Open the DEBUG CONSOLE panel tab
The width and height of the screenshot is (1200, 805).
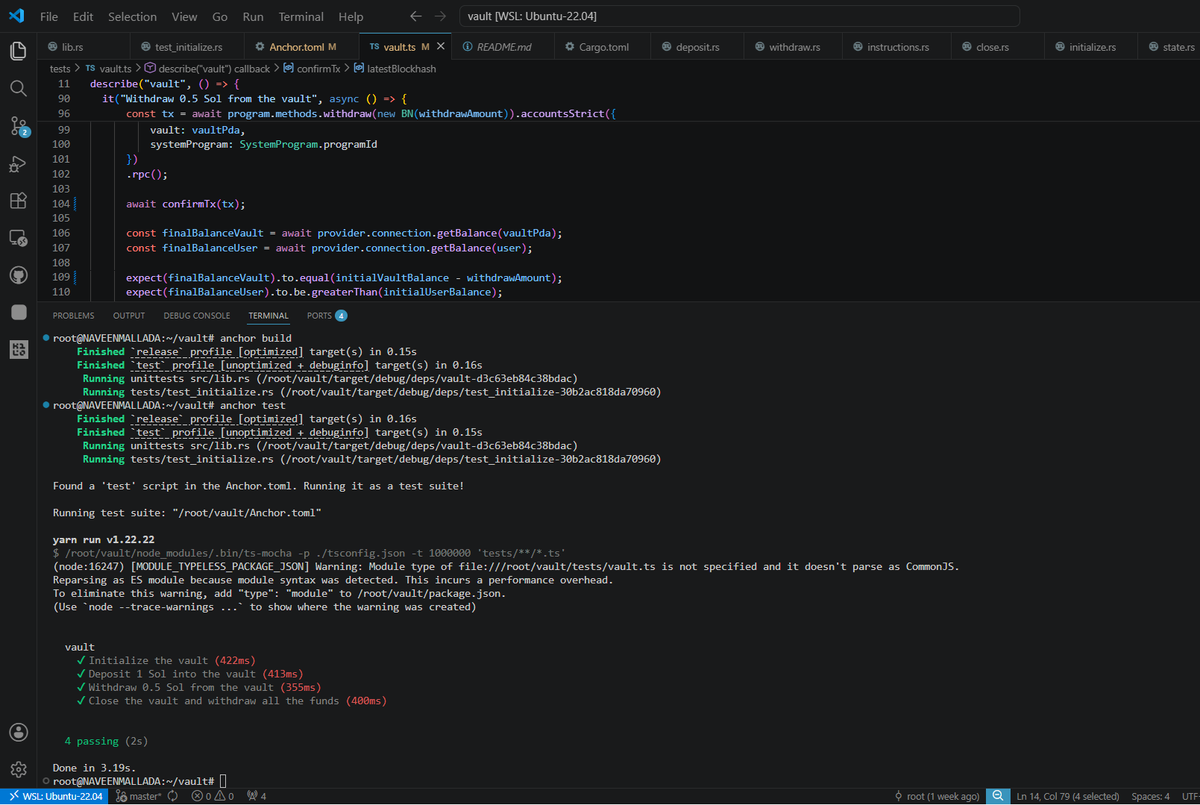click(x=197, y=316)
